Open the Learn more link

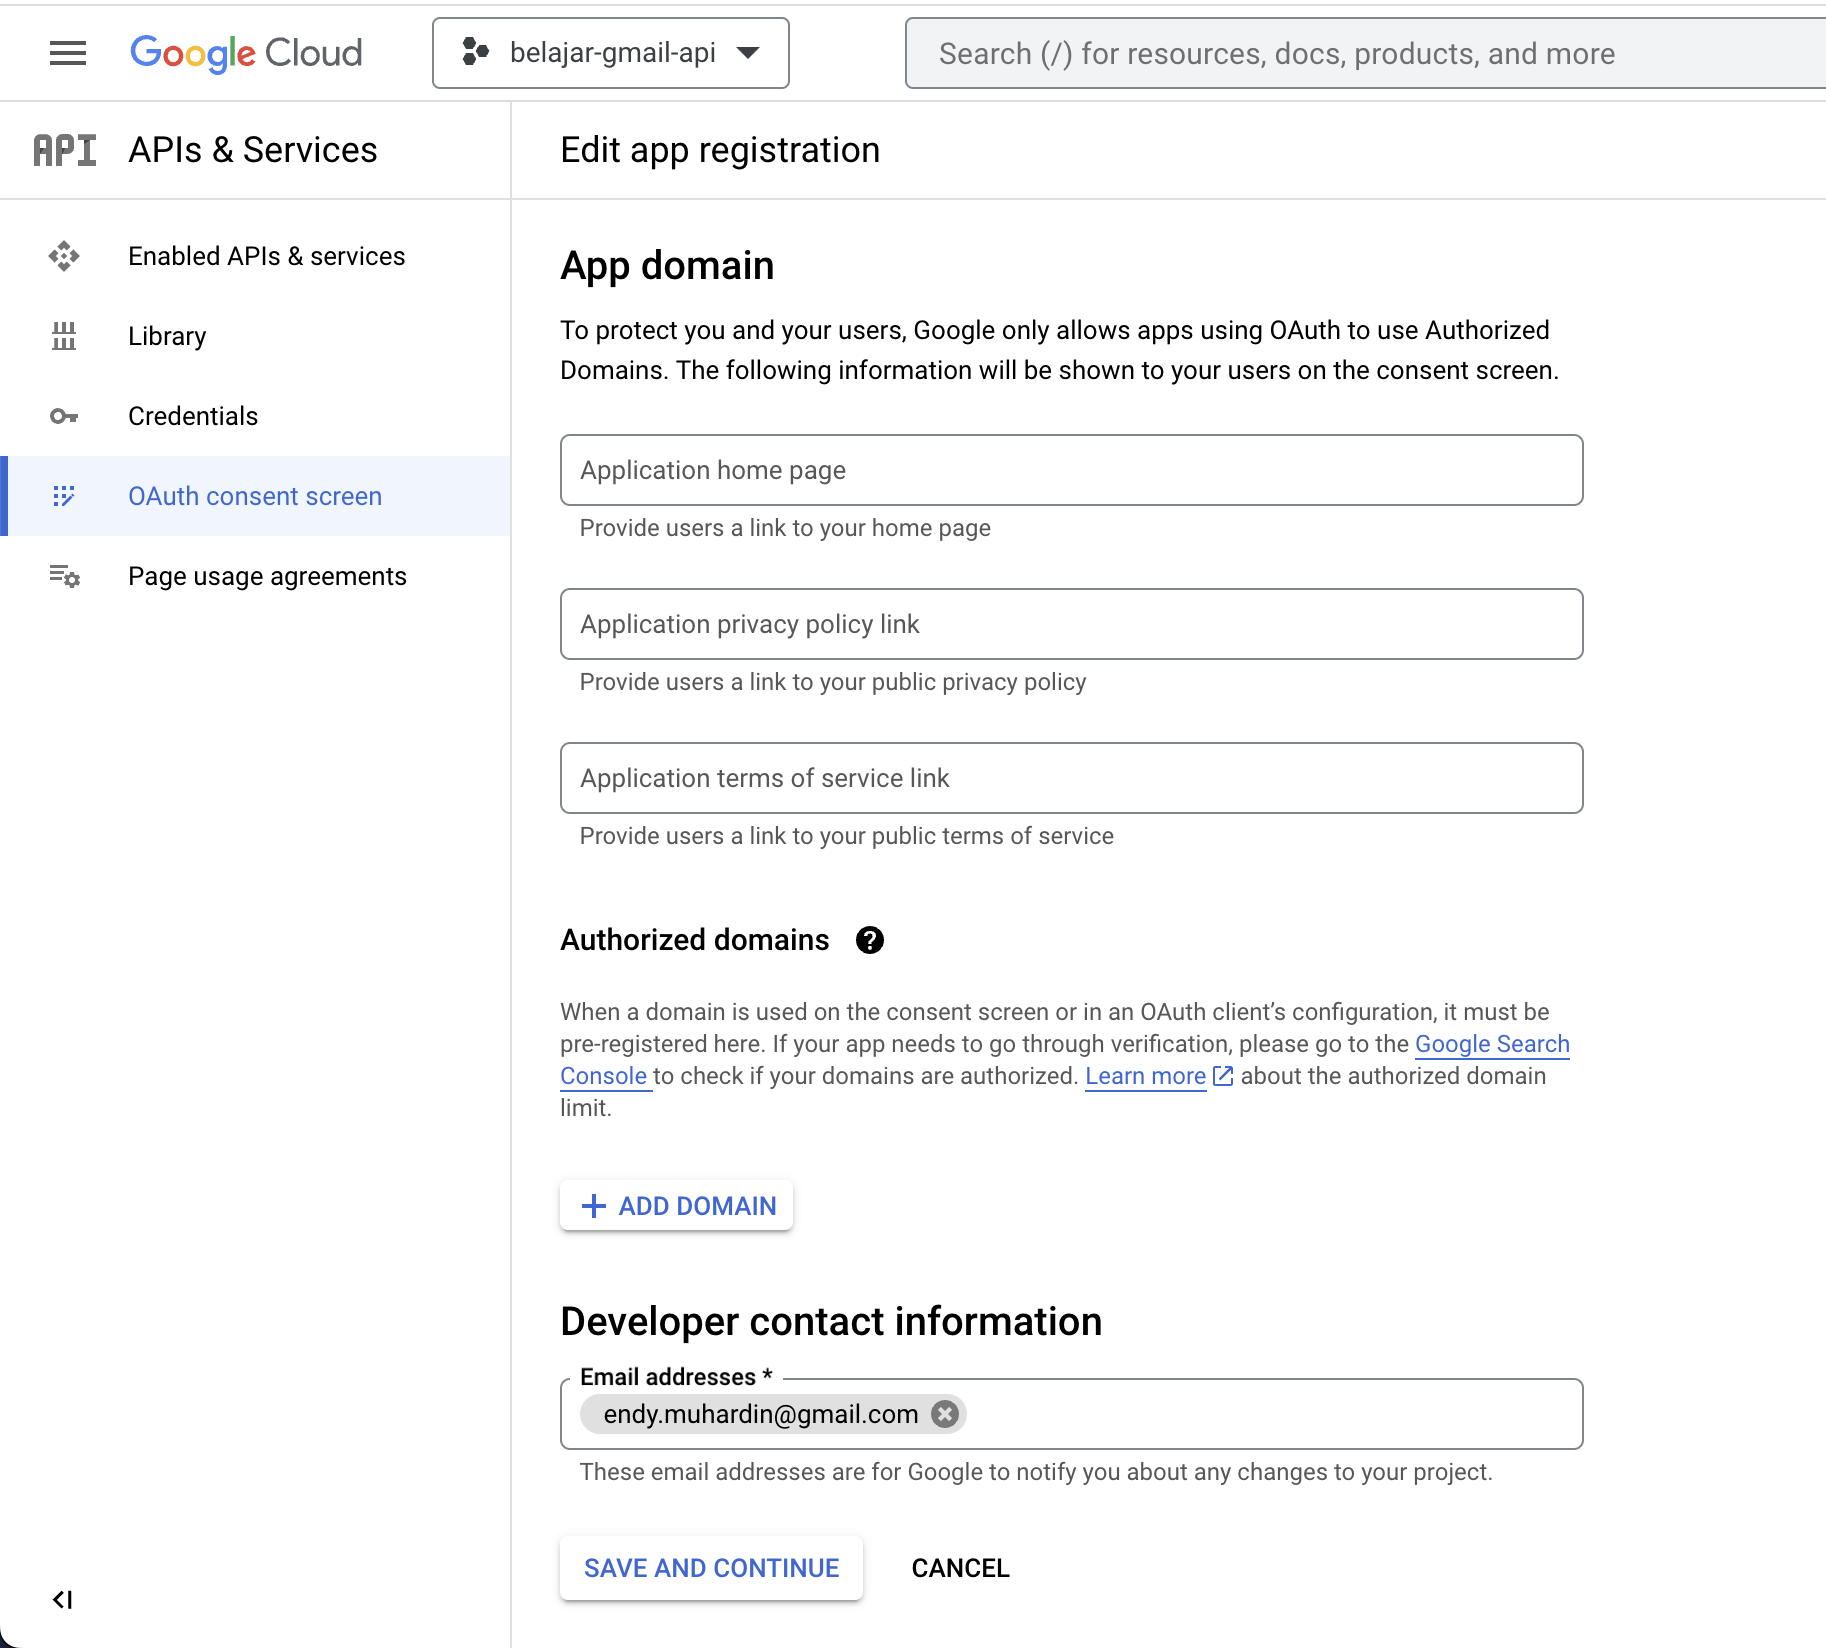coord(1145,1076)
